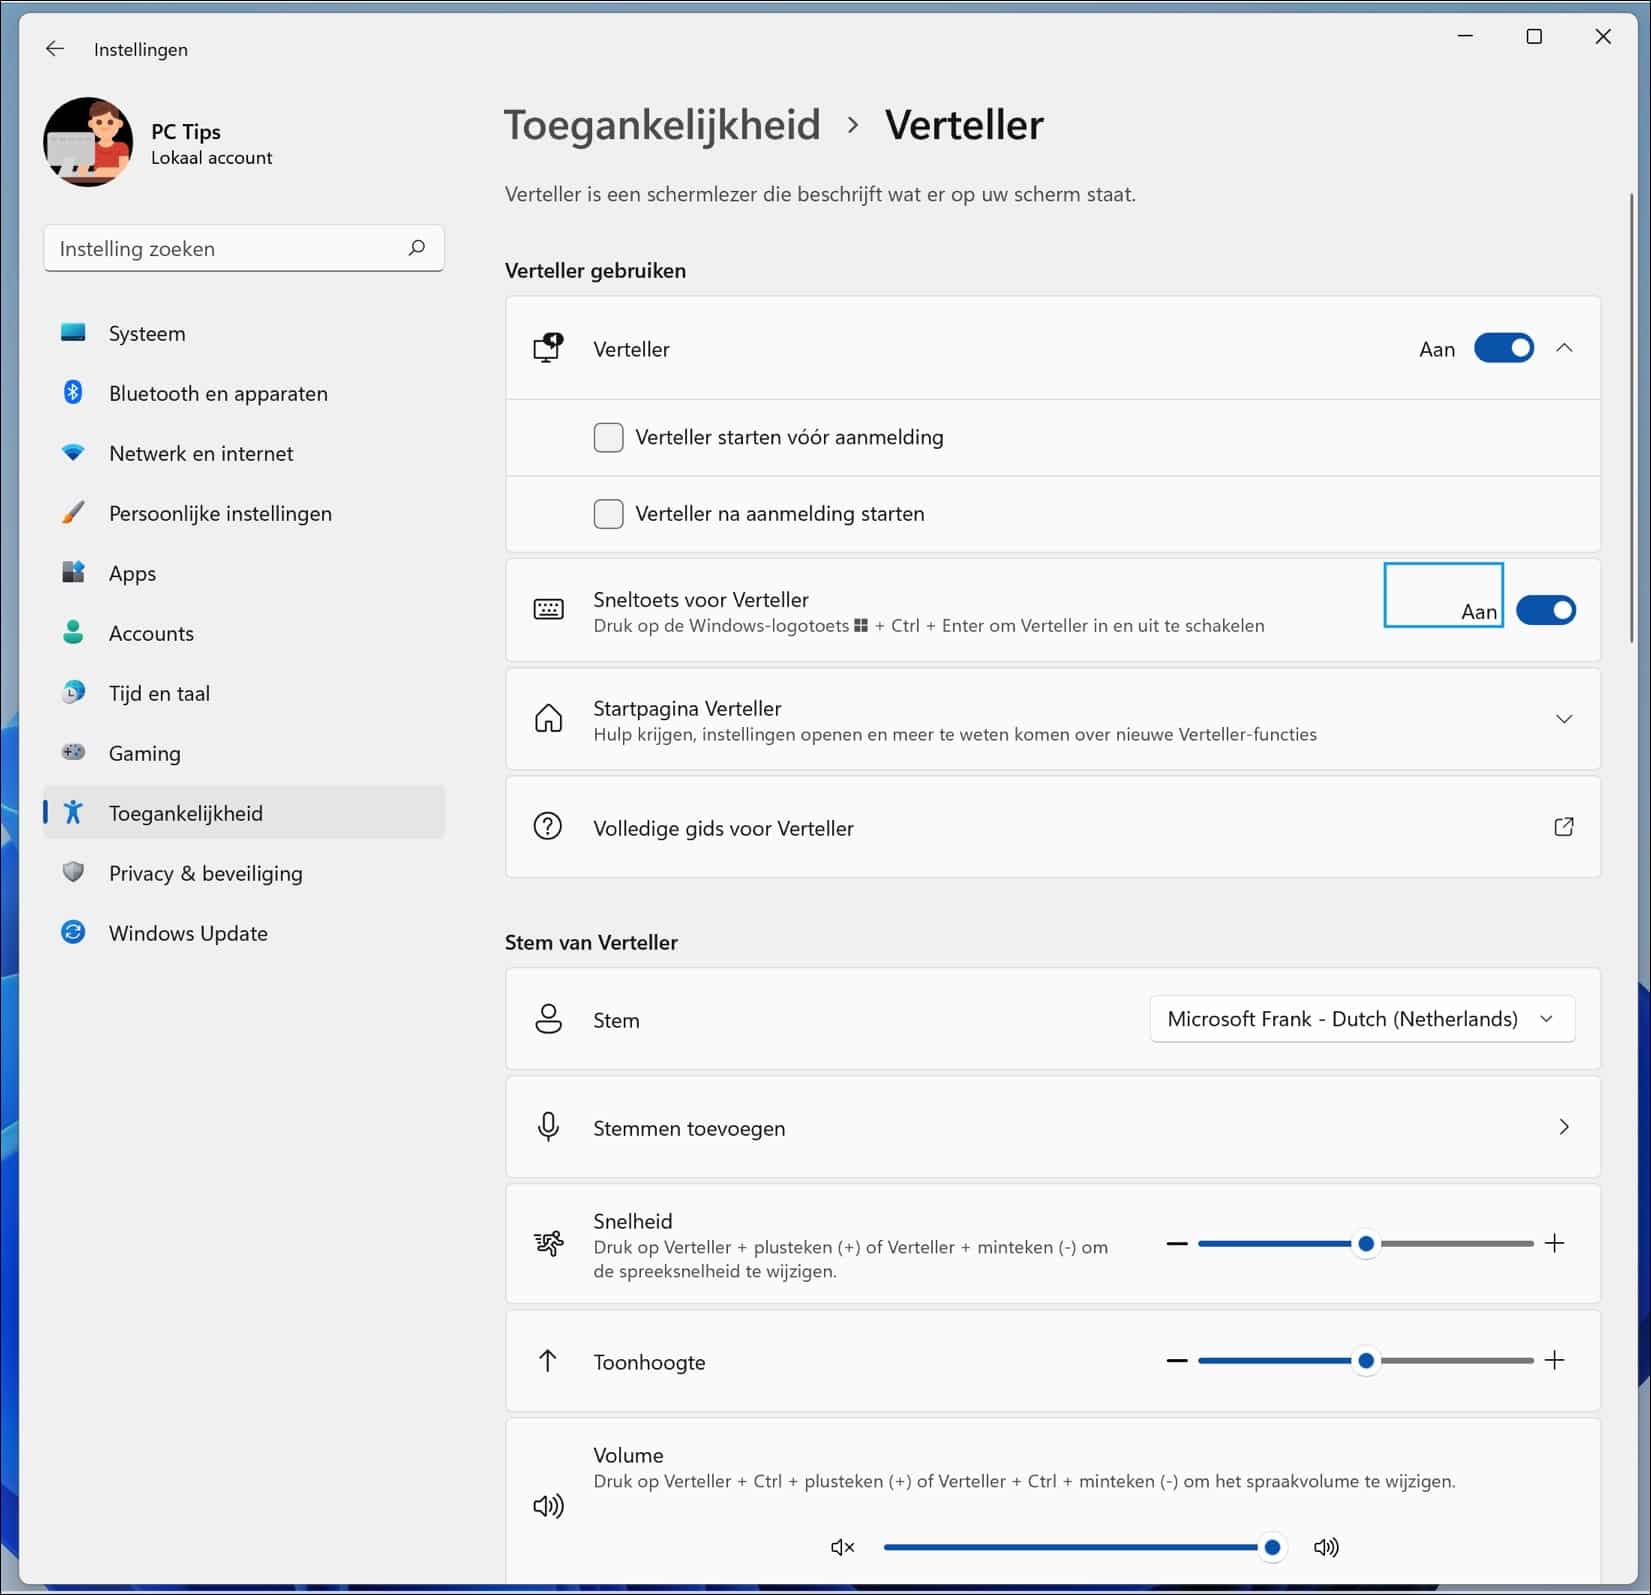Adjust the Snelheid speech rate slider

pos(1366,1243)
